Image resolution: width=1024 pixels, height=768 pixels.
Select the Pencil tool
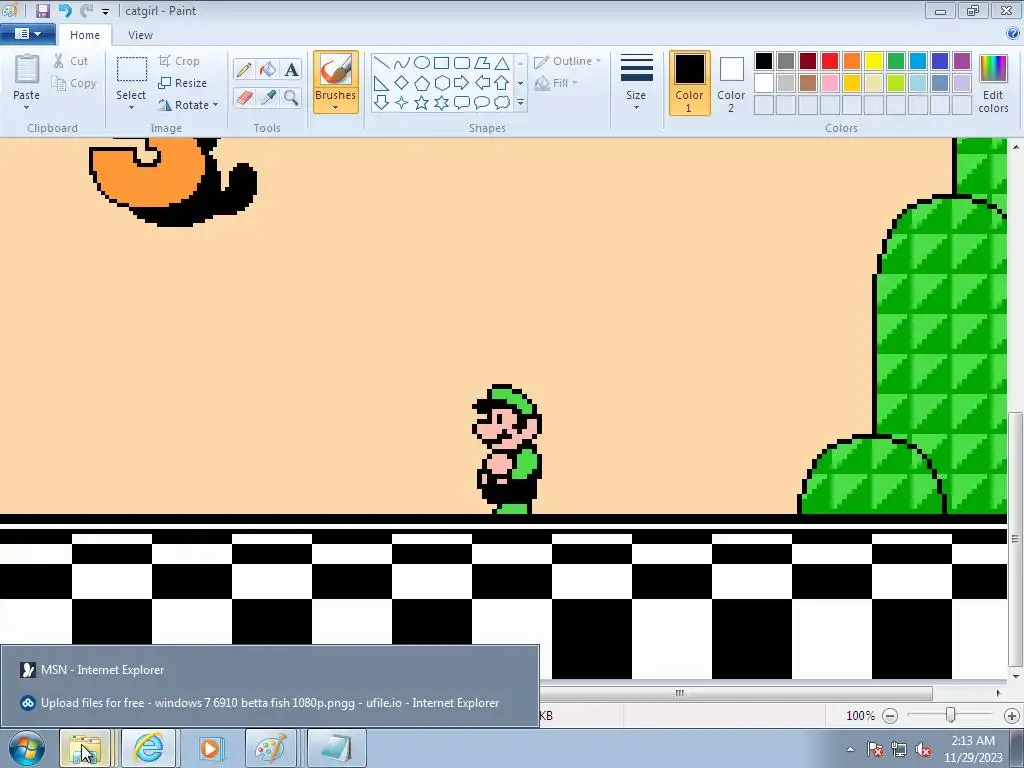244,69
